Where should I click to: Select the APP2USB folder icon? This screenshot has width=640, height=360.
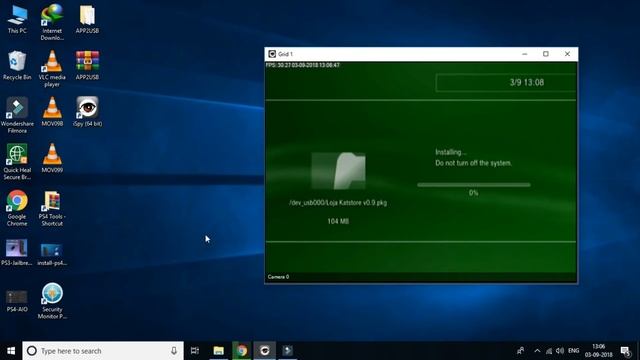87,19
